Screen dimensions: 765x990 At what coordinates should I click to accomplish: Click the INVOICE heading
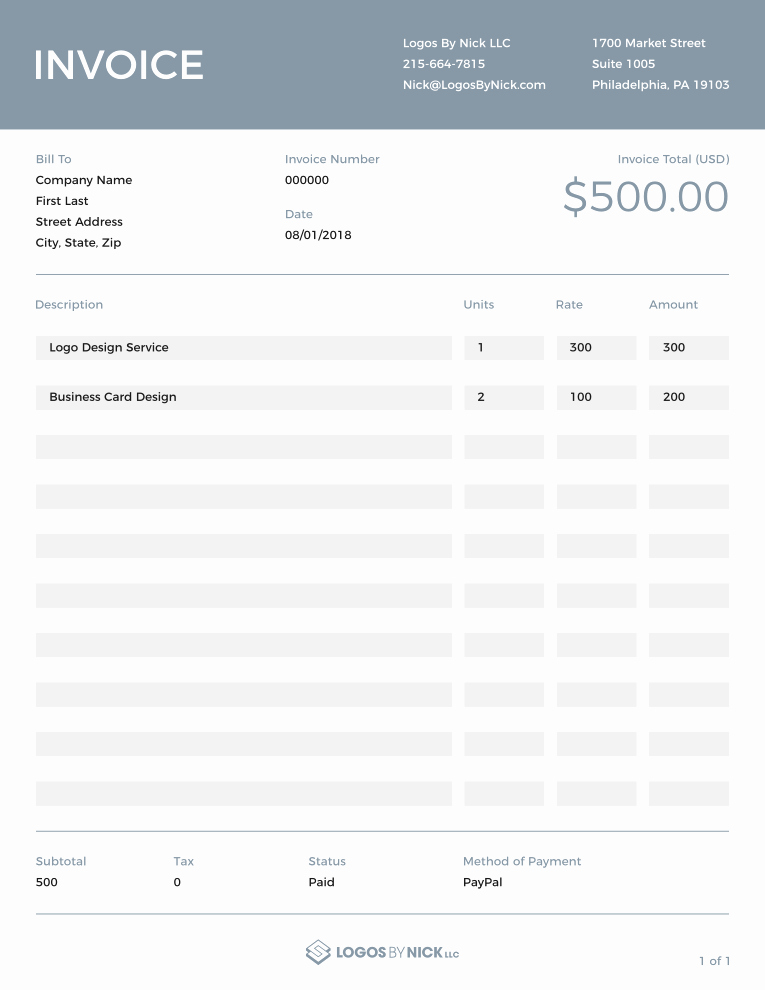pyautogui.click(x=119, y=64)
